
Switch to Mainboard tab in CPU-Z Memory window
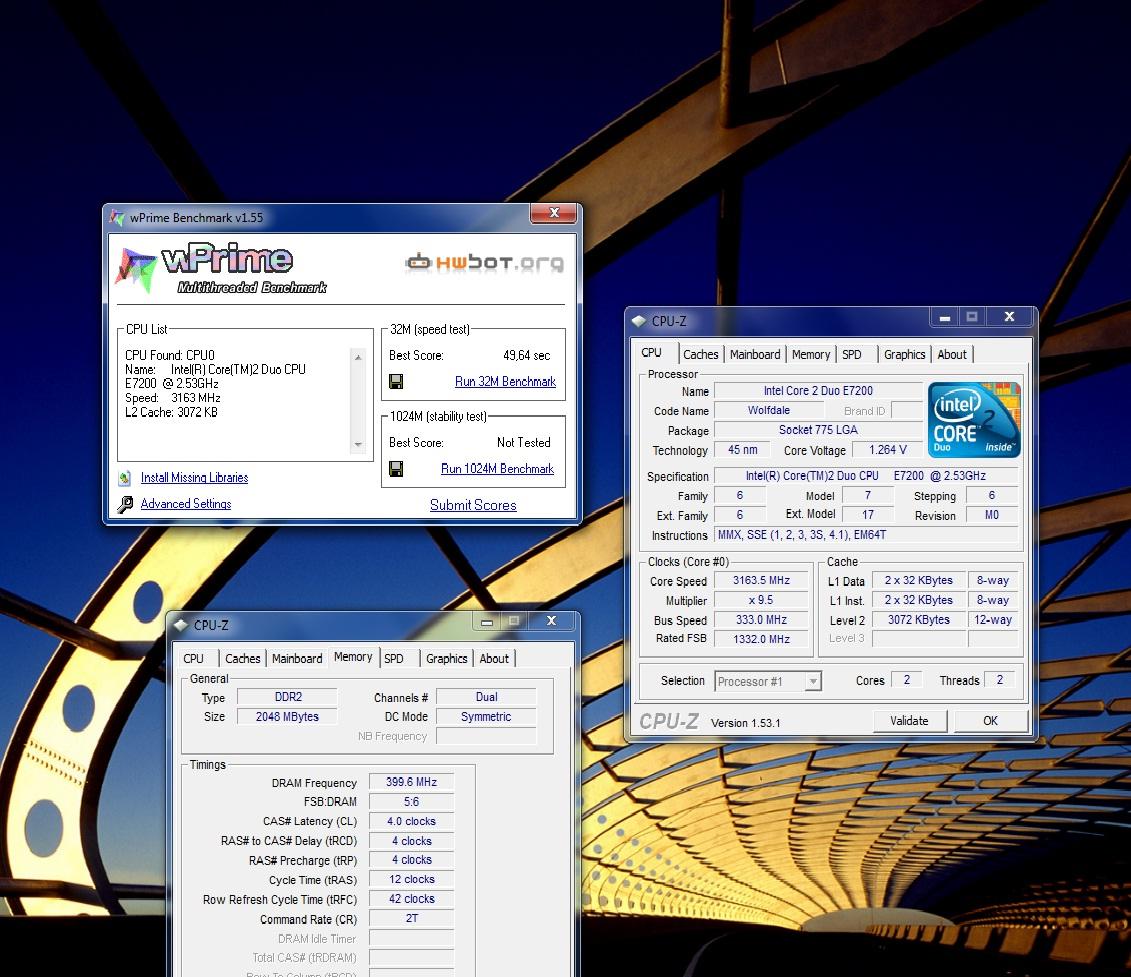pos(296,658)
